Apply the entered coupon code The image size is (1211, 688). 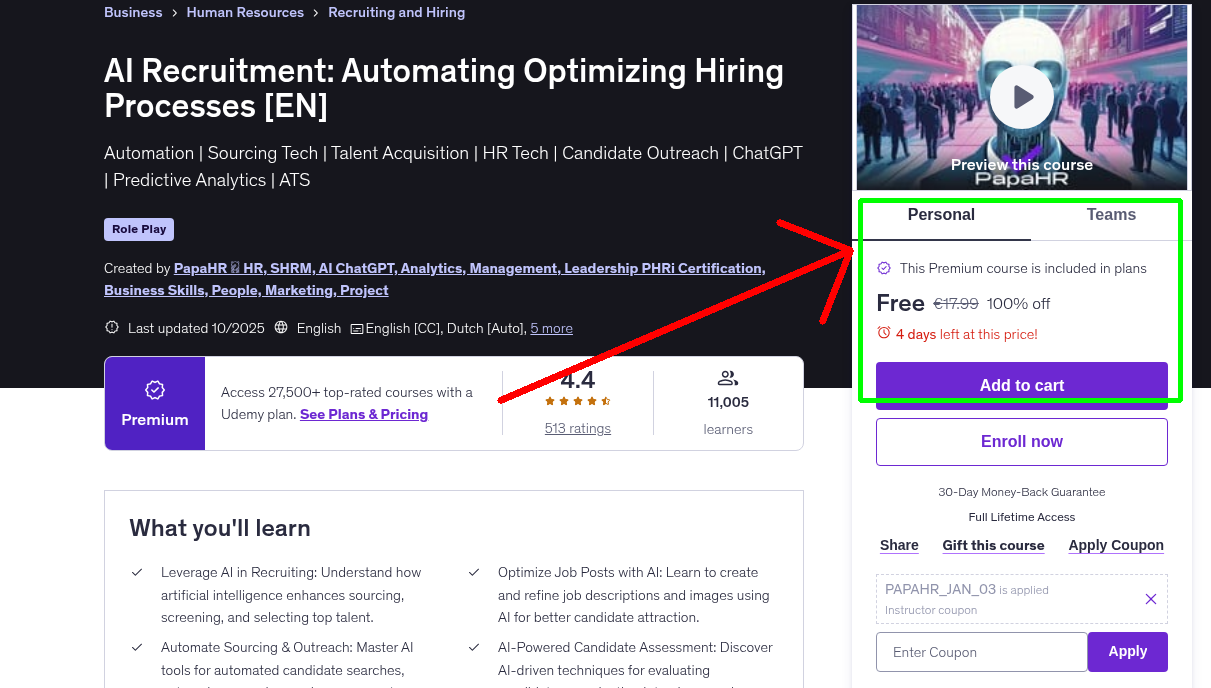(1127, 651)
